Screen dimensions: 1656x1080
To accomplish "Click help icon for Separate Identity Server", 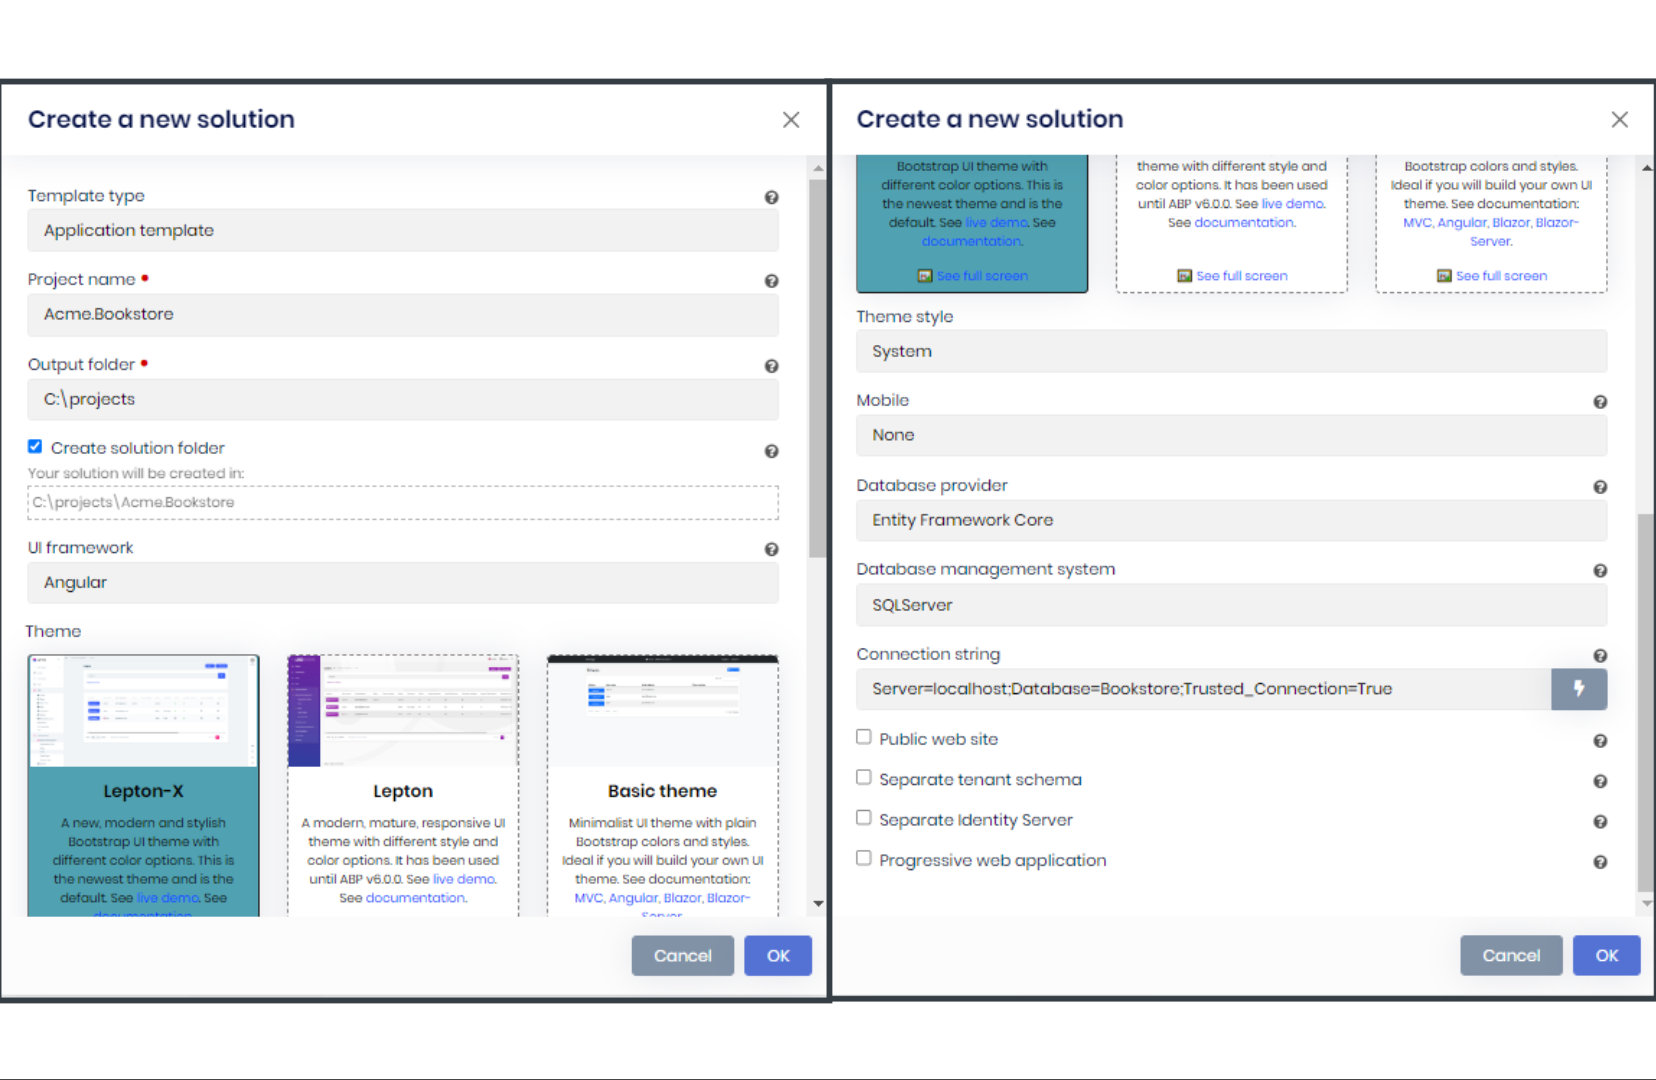I will (1600, 822).
